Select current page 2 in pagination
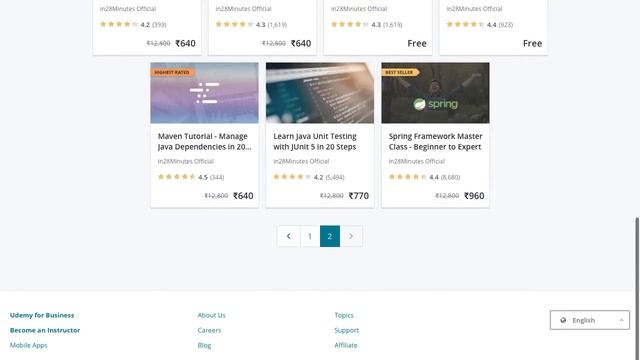Screen dimensions: 640x360 click(330, 236)
